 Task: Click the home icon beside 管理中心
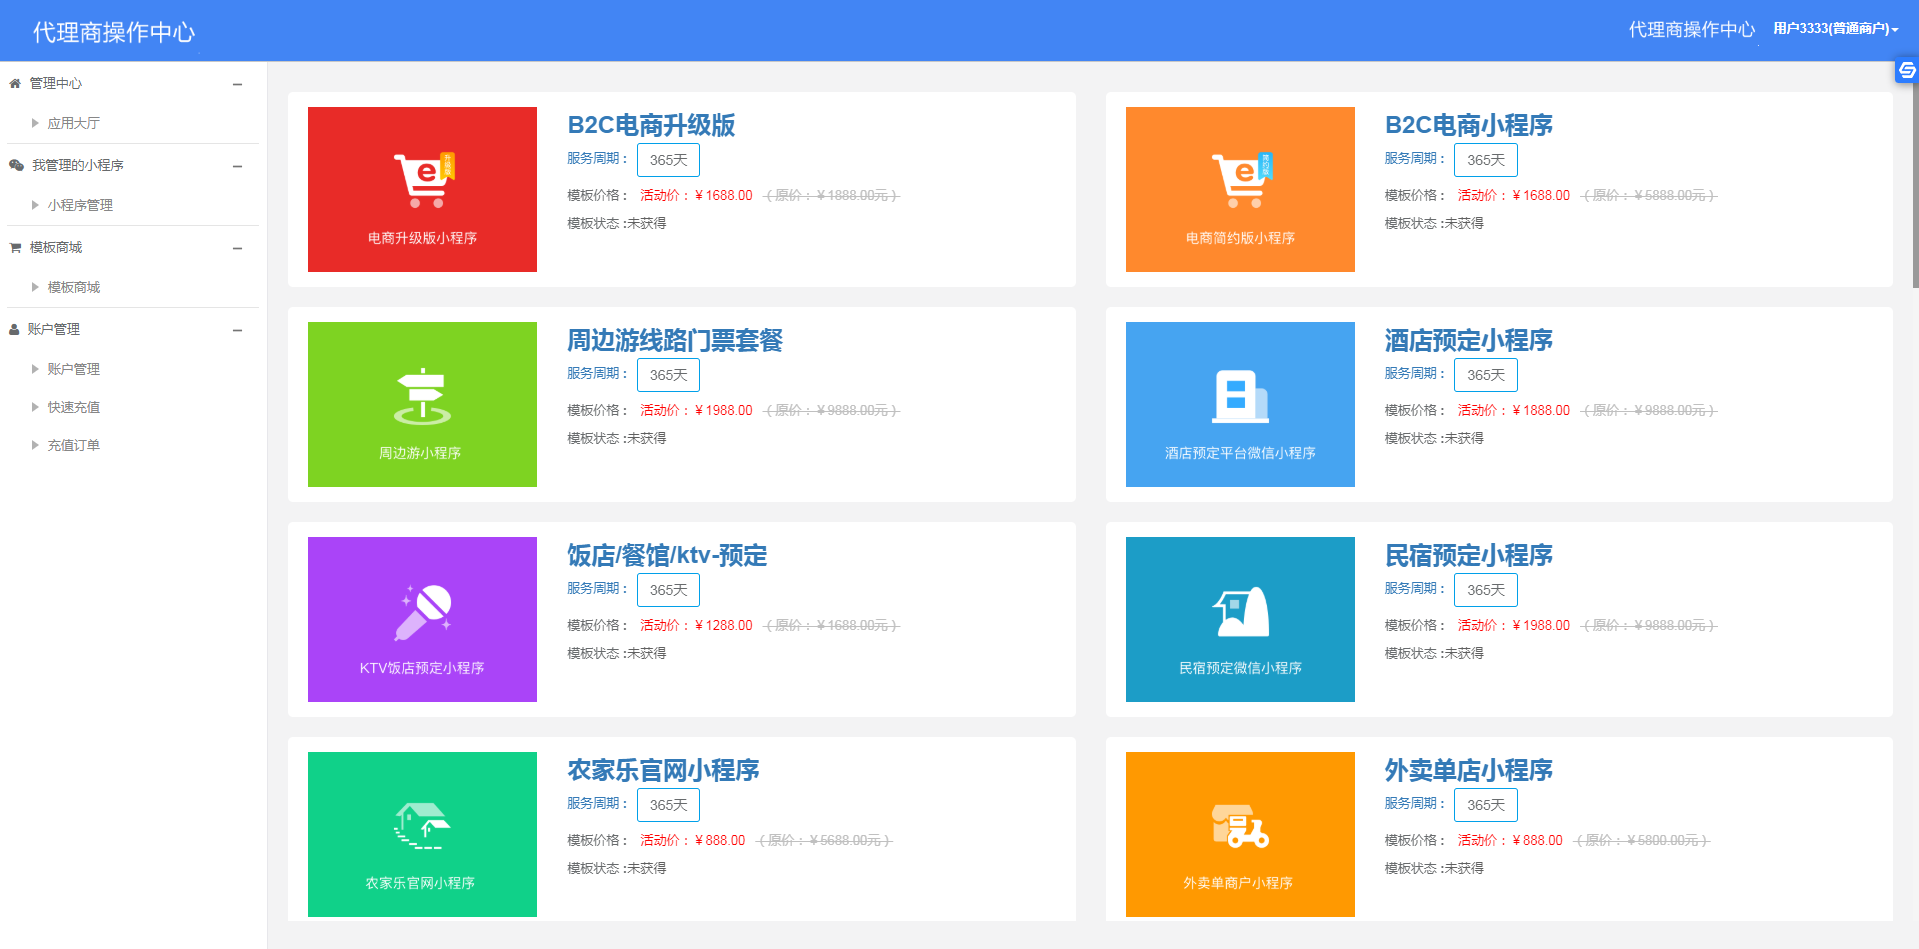(14, 83)
